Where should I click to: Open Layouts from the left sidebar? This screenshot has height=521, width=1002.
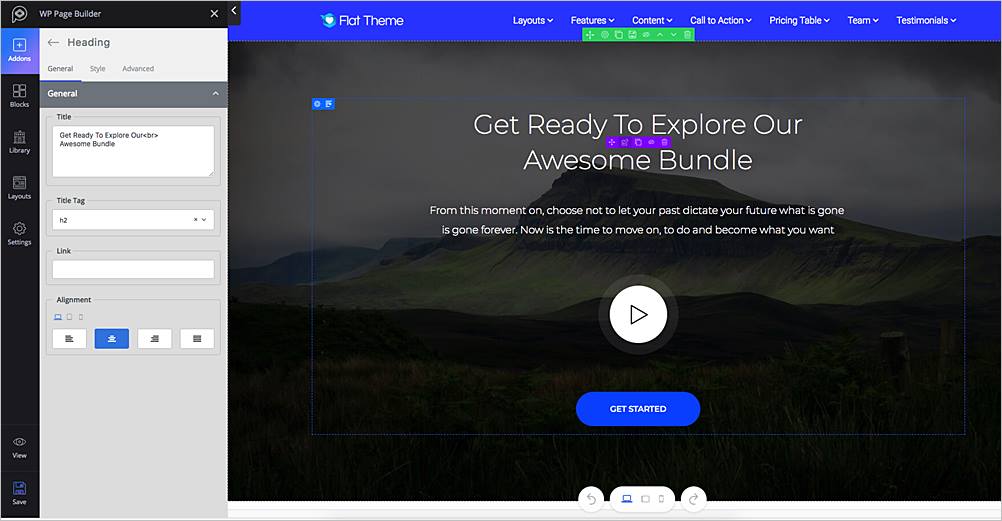point(19,187)
